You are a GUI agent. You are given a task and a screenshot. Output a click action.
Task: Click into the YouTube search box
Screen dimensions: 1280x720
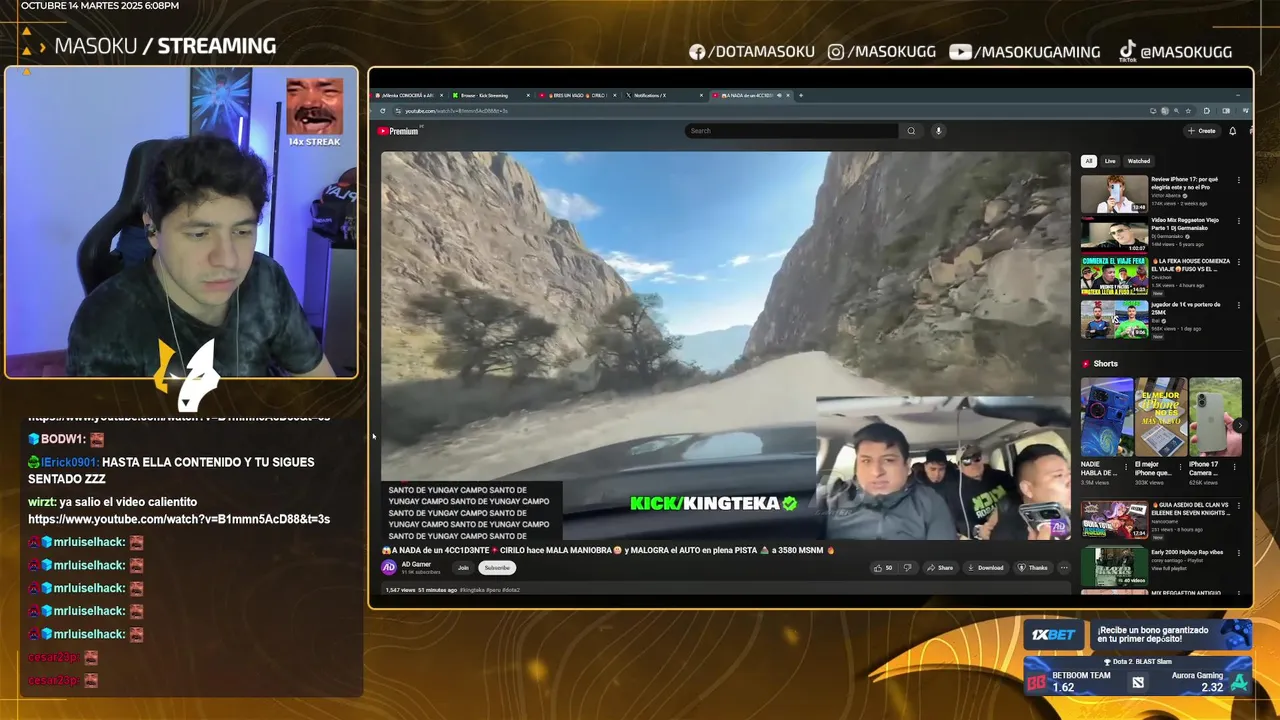tap(792, 131)
